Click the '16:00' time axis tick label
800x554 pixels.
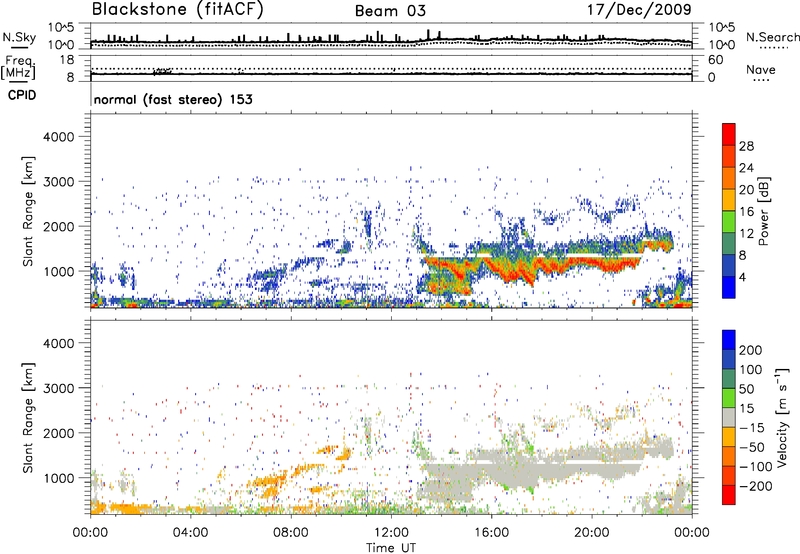pos(491,533)
